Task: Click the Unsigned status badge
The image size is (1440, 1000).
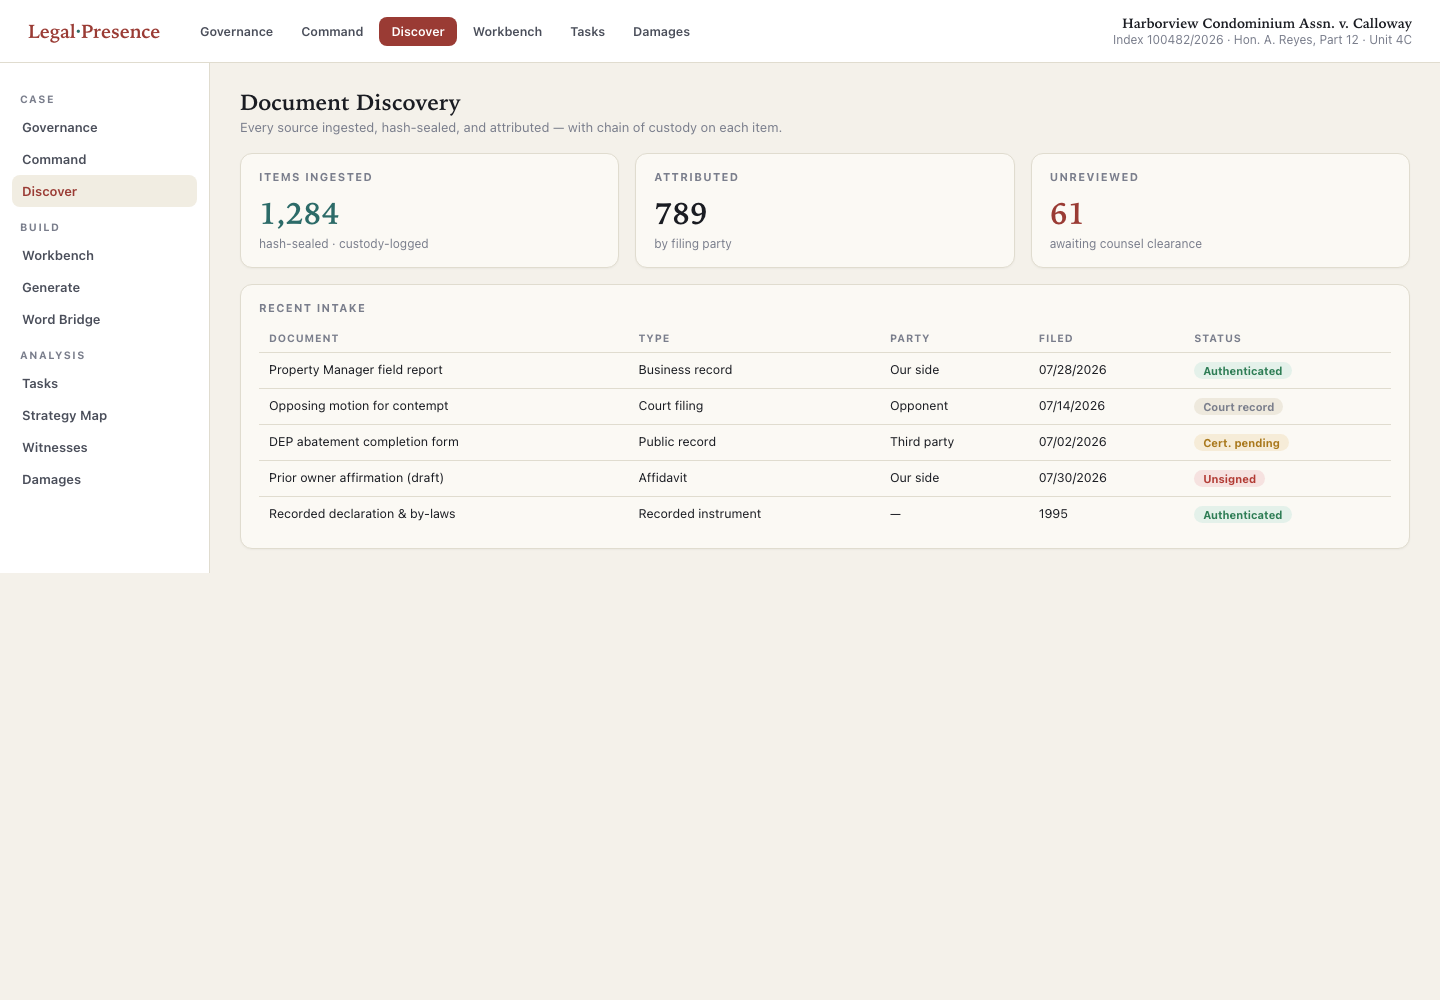Action: coord(1229,479)
